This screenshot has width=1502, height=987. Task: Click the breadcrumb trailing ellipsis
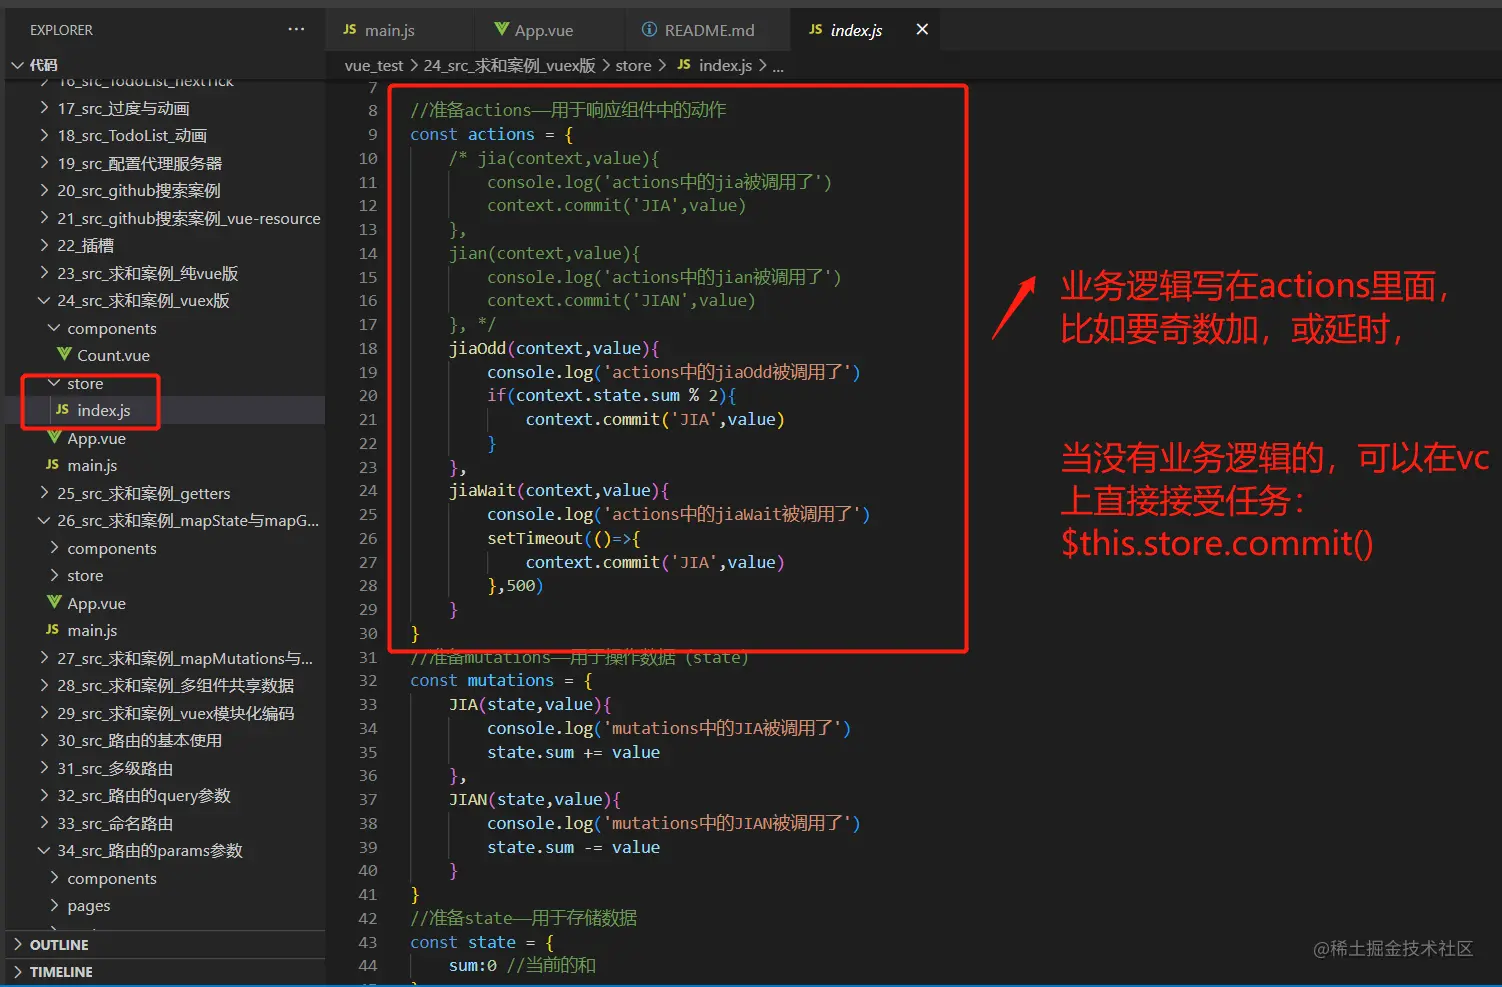tap(778, 66)
